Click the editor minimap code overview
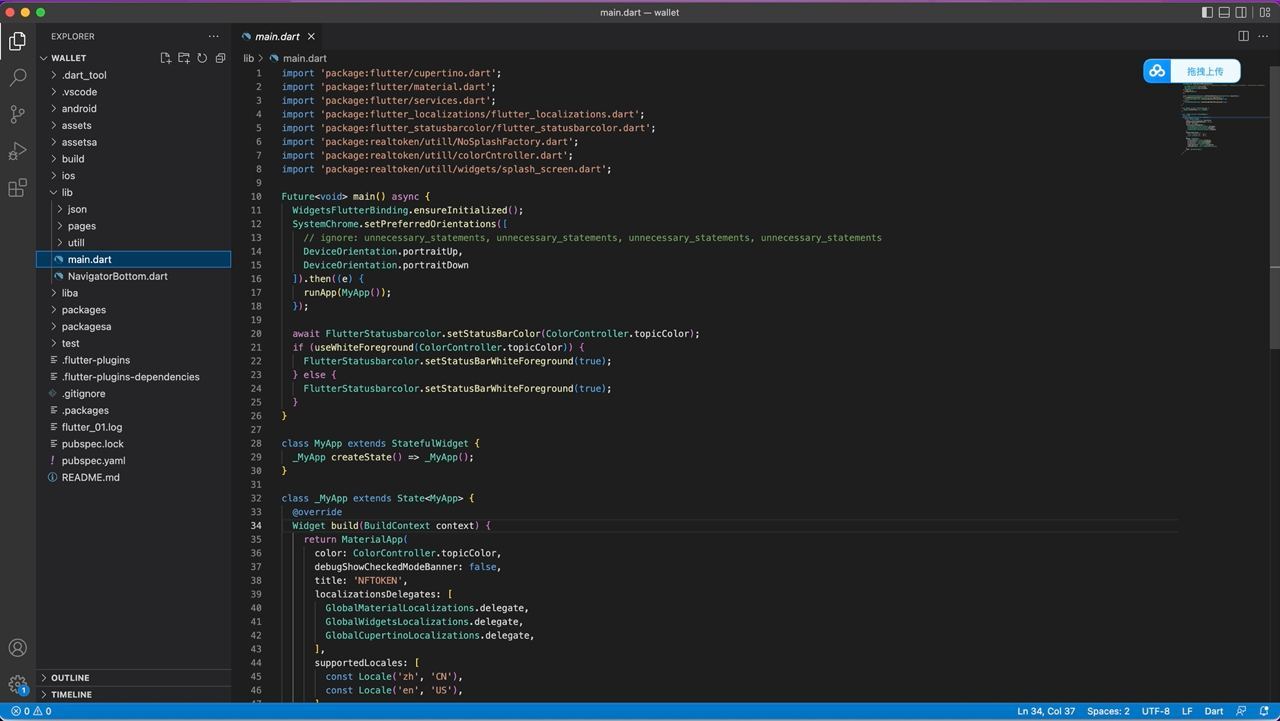Image resolution: width=1280 pixels, height=721 pixels. [1222, 120]
